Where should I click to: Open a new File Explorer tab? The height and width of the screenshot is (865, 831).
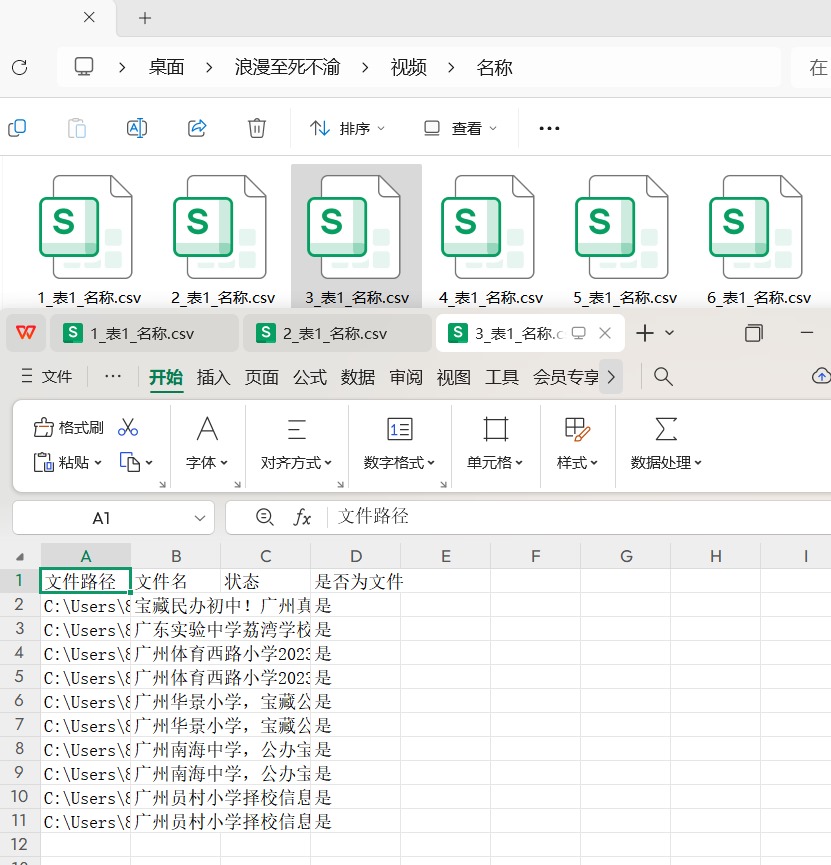coord(145,18)
